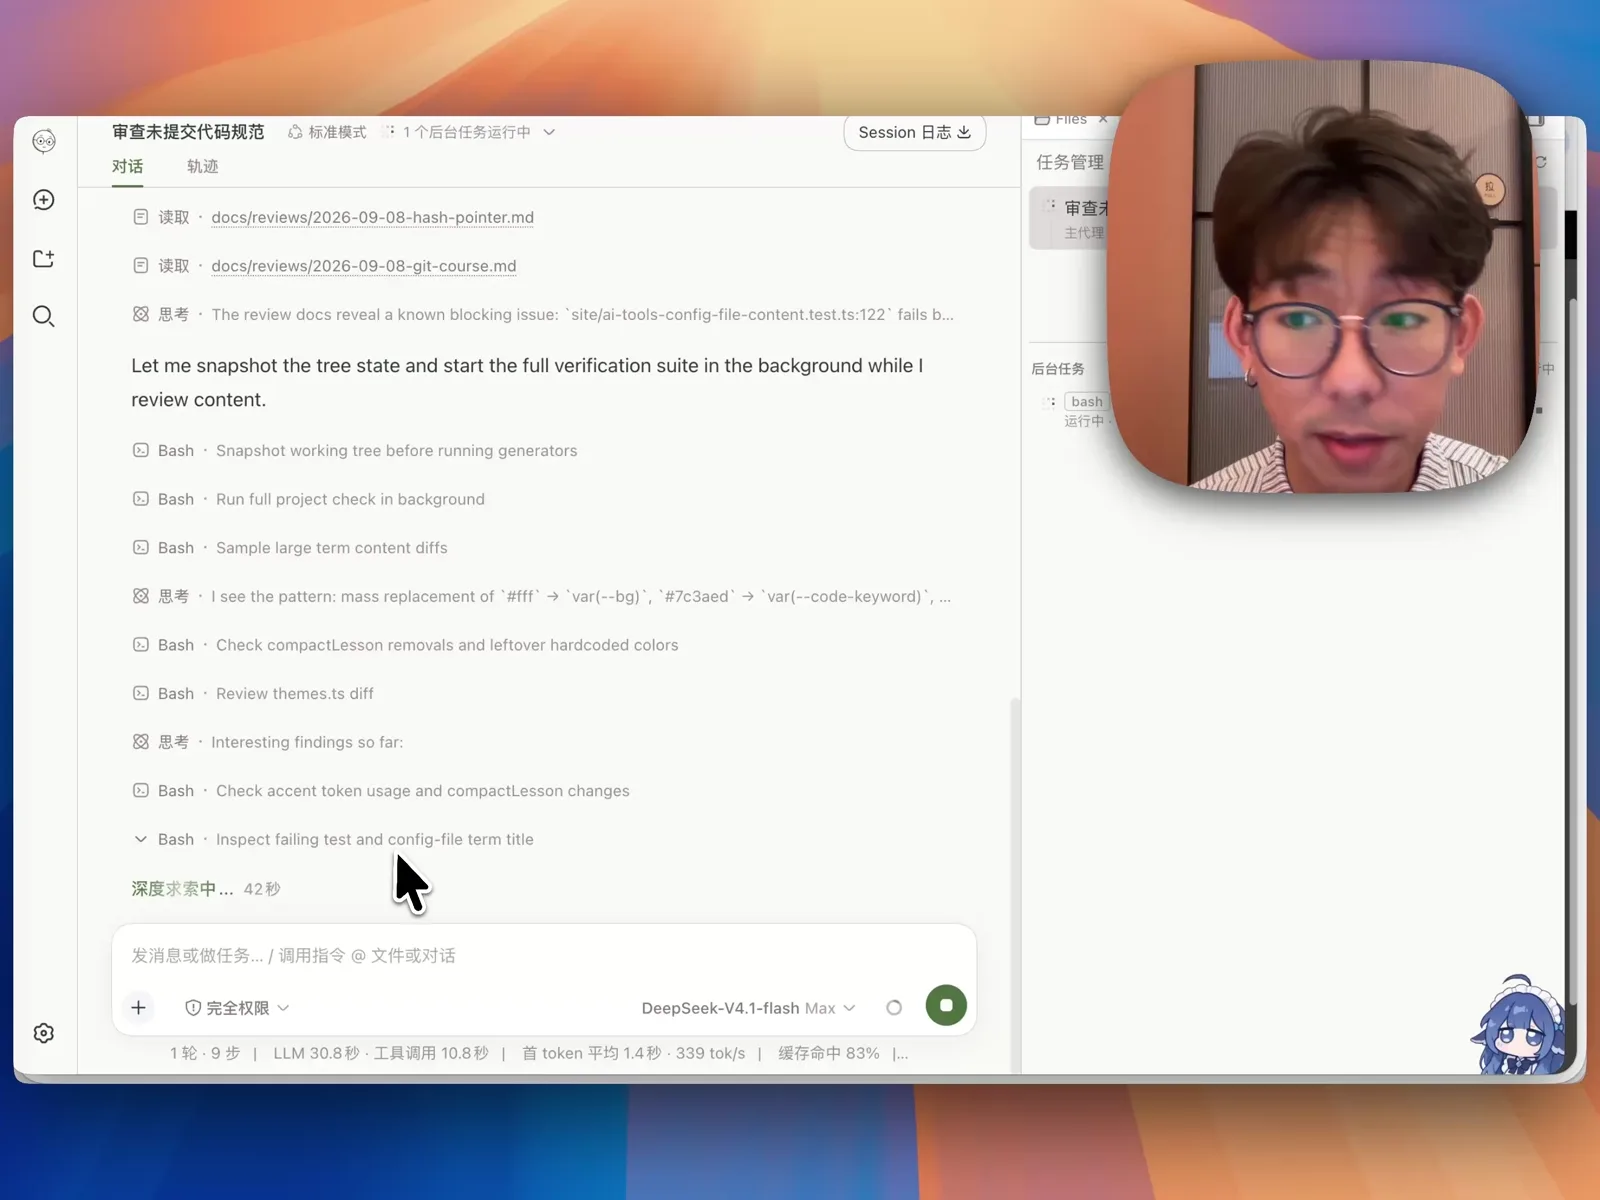1600x1200 pixels.
Task: Open Bash row Run full project check
Action: point(309,499)
